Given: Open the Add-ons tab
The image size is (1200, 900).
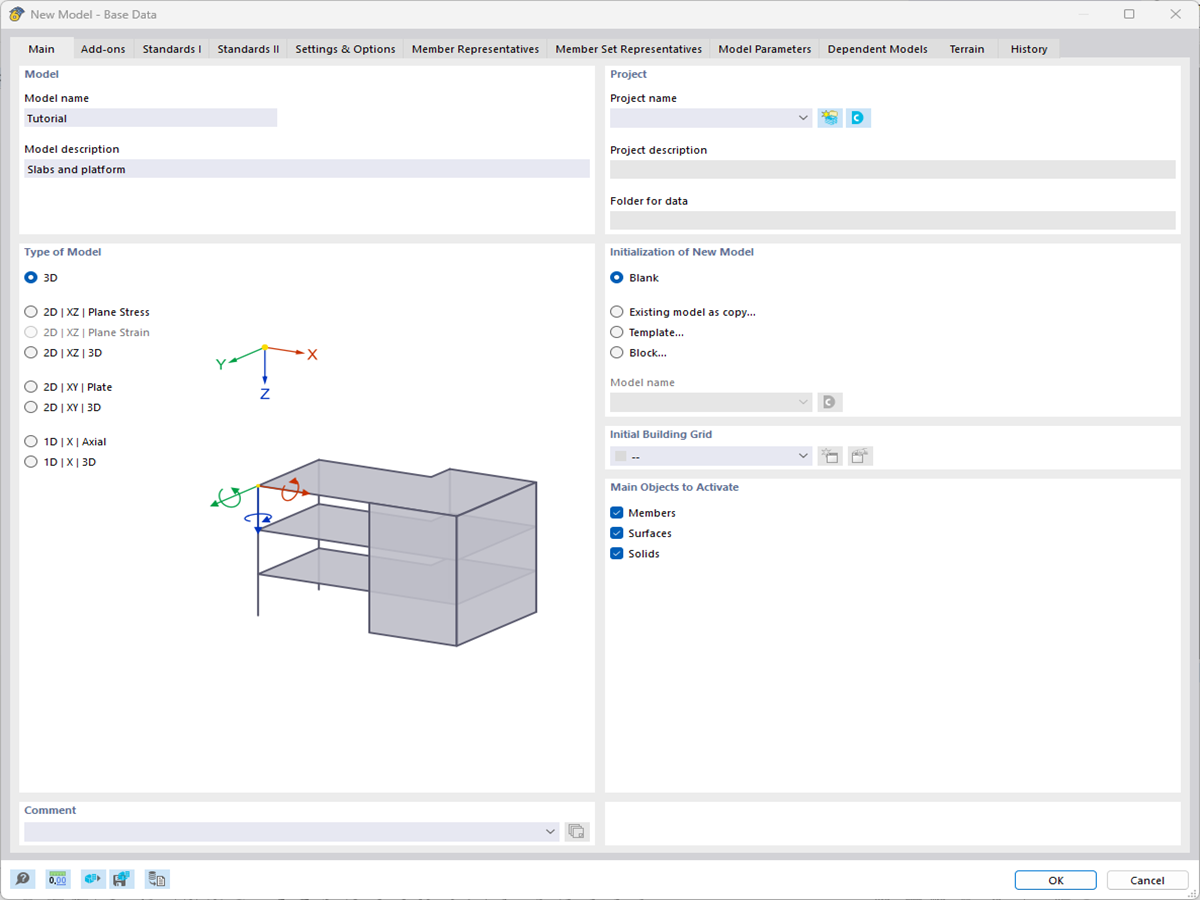Looking at the screenshot, I should (102, 48).
